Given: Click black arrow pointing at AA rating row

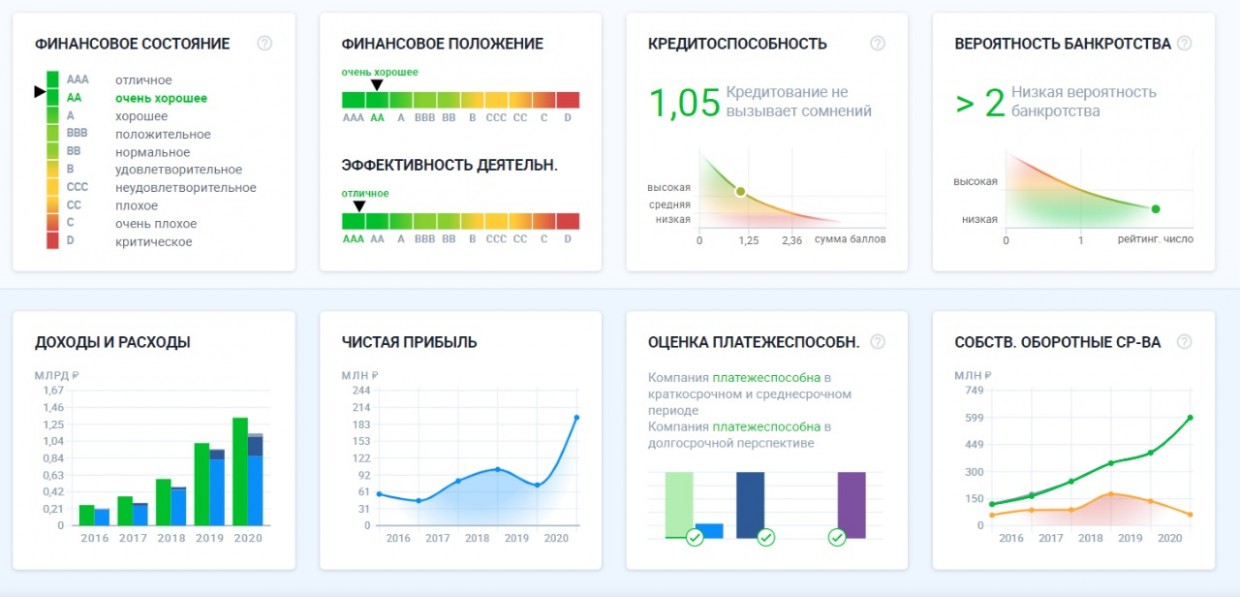Looking at the screenshot, I should click(x=40, y=92).
